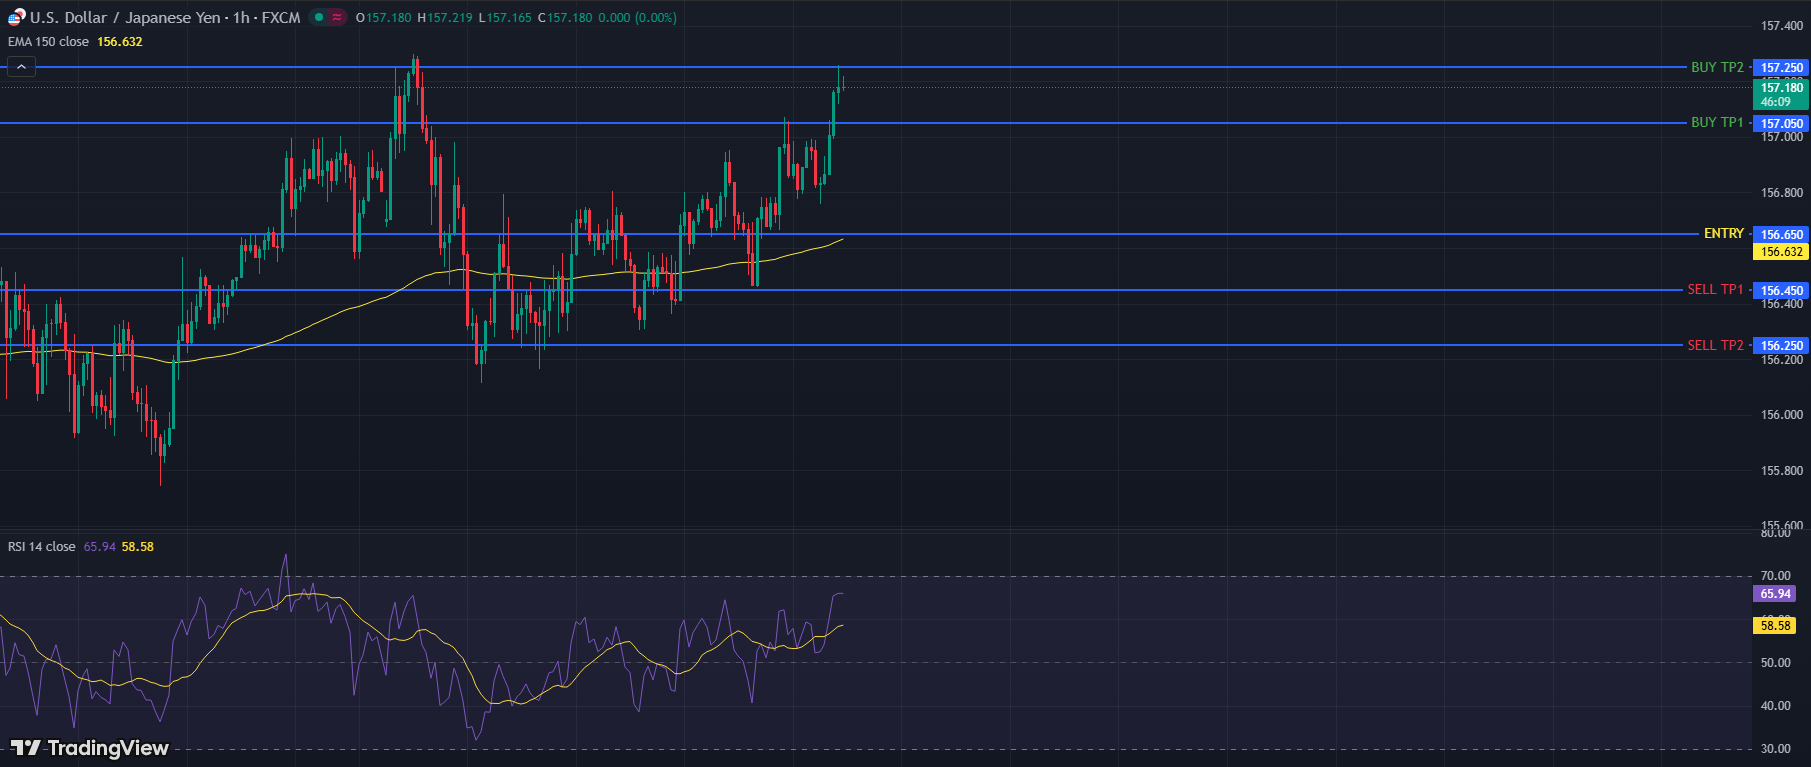Click the green 157.180 current price tag

(x=1781, y=94)
